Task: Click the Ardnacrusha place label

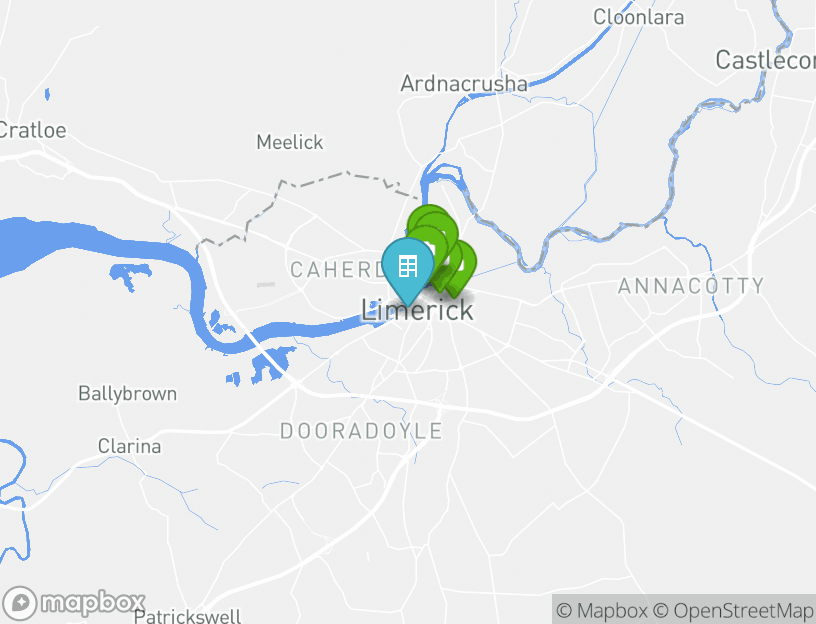Action: pyautogui.click(x=464, y=84)
